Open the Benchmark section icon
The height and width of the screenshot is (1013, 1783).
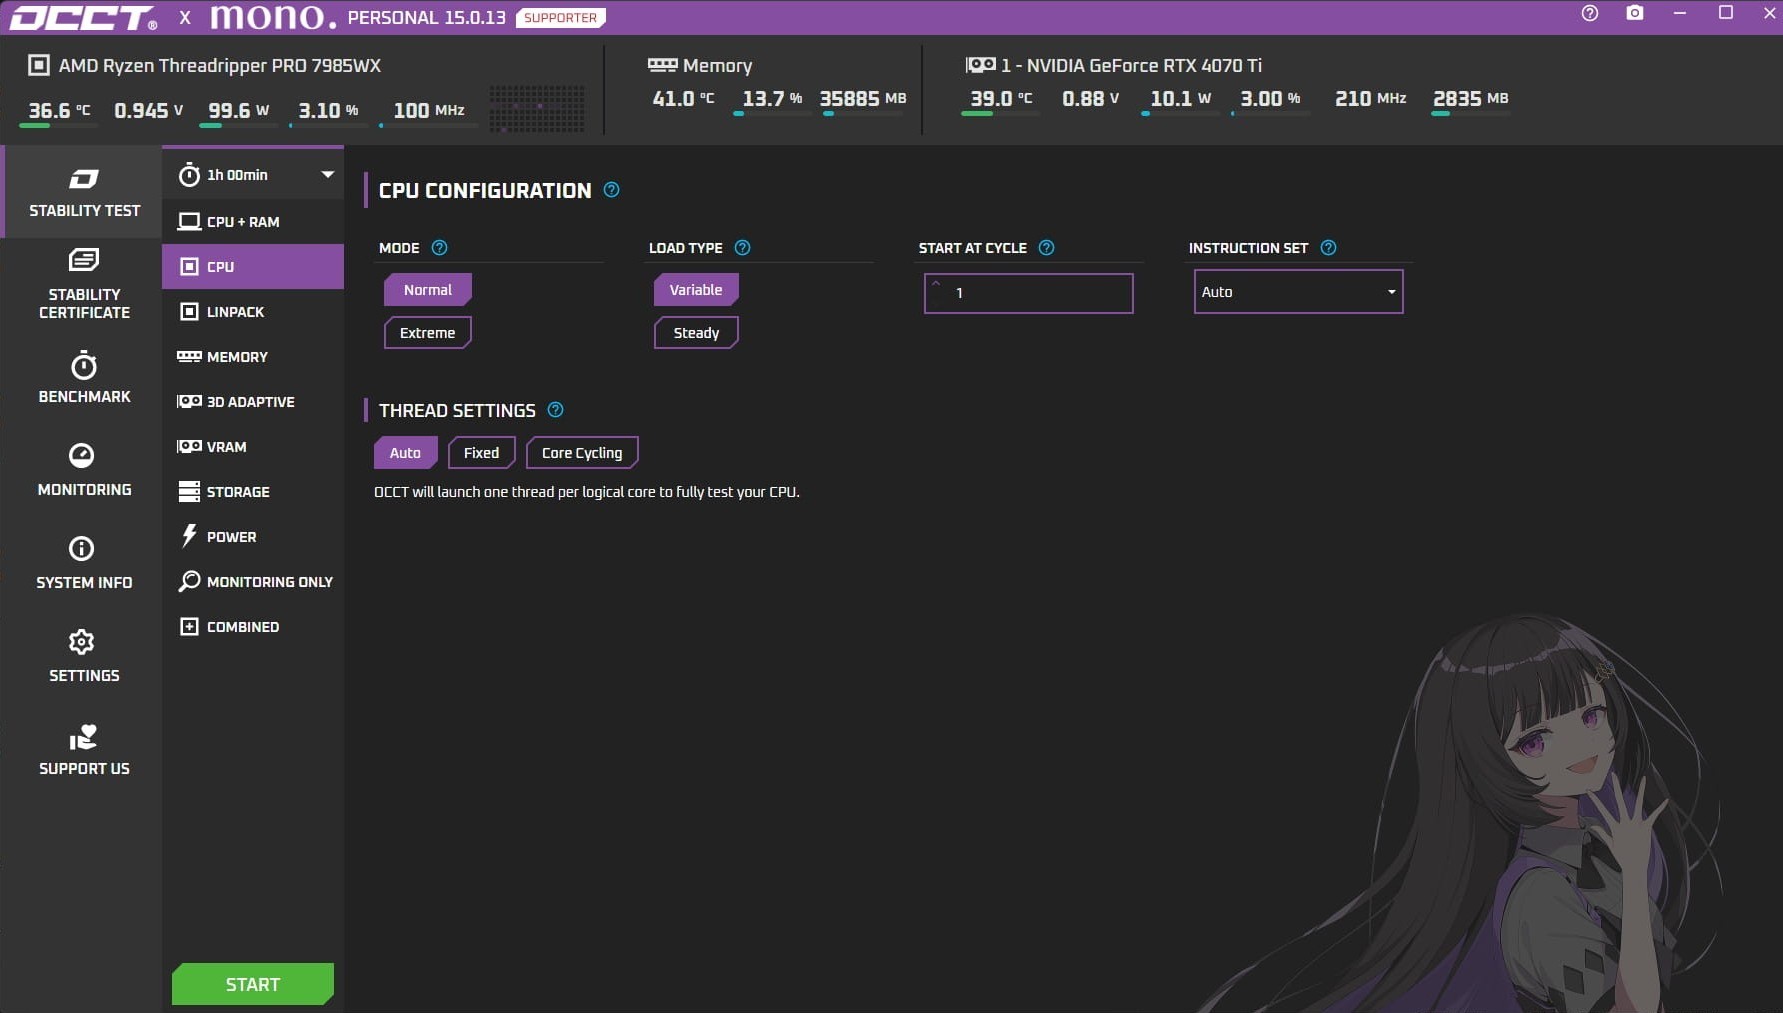pos(84,366)
